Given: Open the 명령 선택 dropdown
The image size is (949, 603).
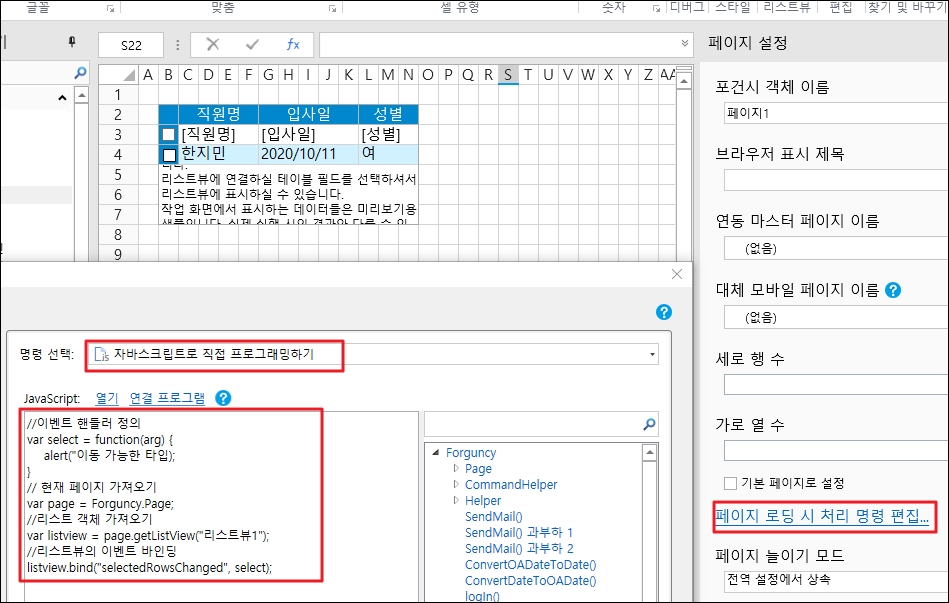Looking at the screenshot, I should 652,354.
